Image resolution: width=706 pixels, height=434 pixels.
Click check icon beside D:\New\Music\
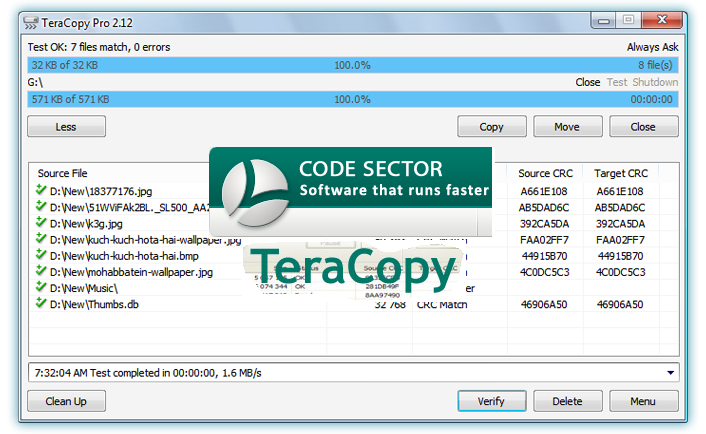41,287
